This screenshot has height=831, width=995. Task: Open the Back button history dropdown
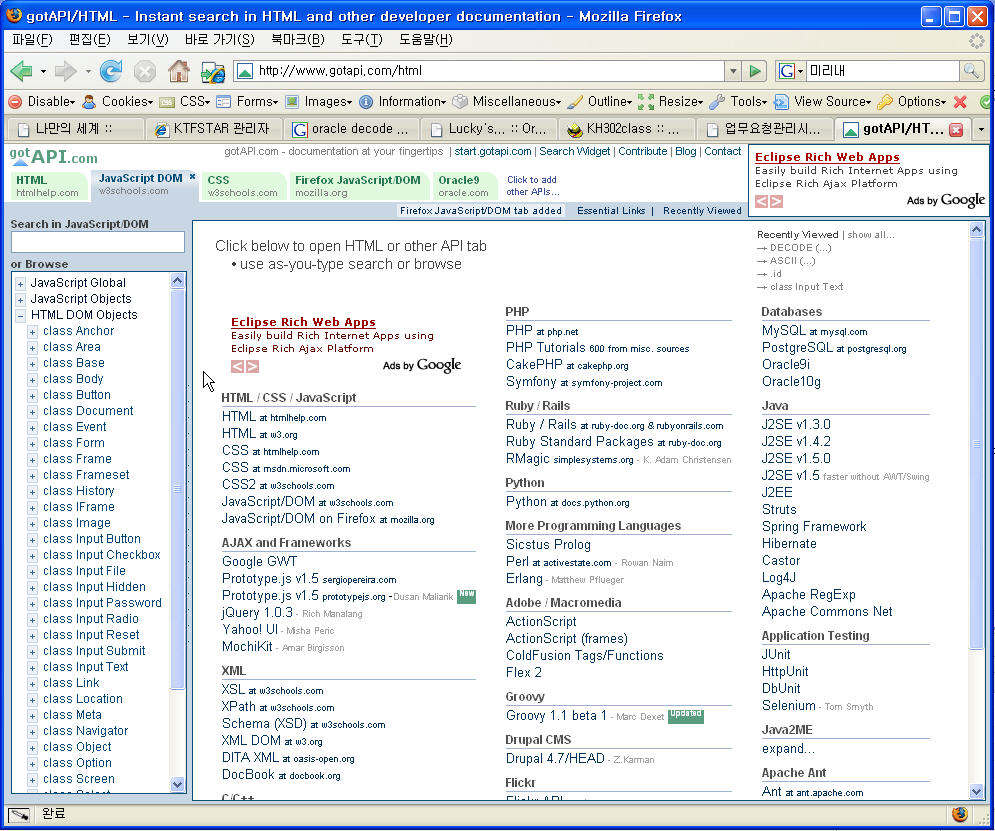[43, 71]
